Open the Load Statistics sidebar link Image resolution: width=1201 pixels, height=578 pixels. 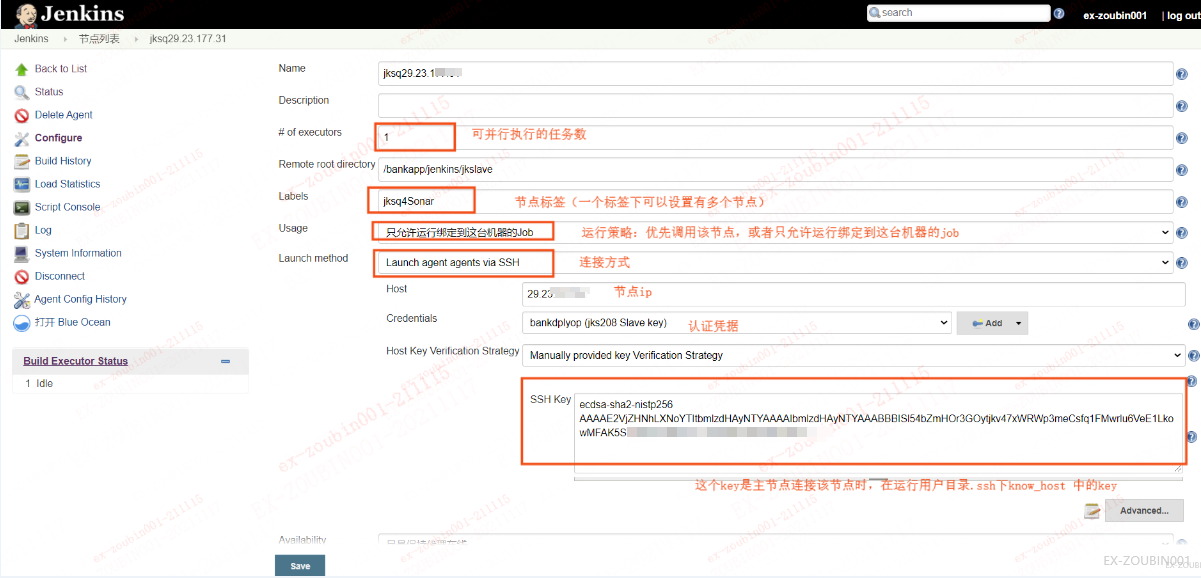67,184
